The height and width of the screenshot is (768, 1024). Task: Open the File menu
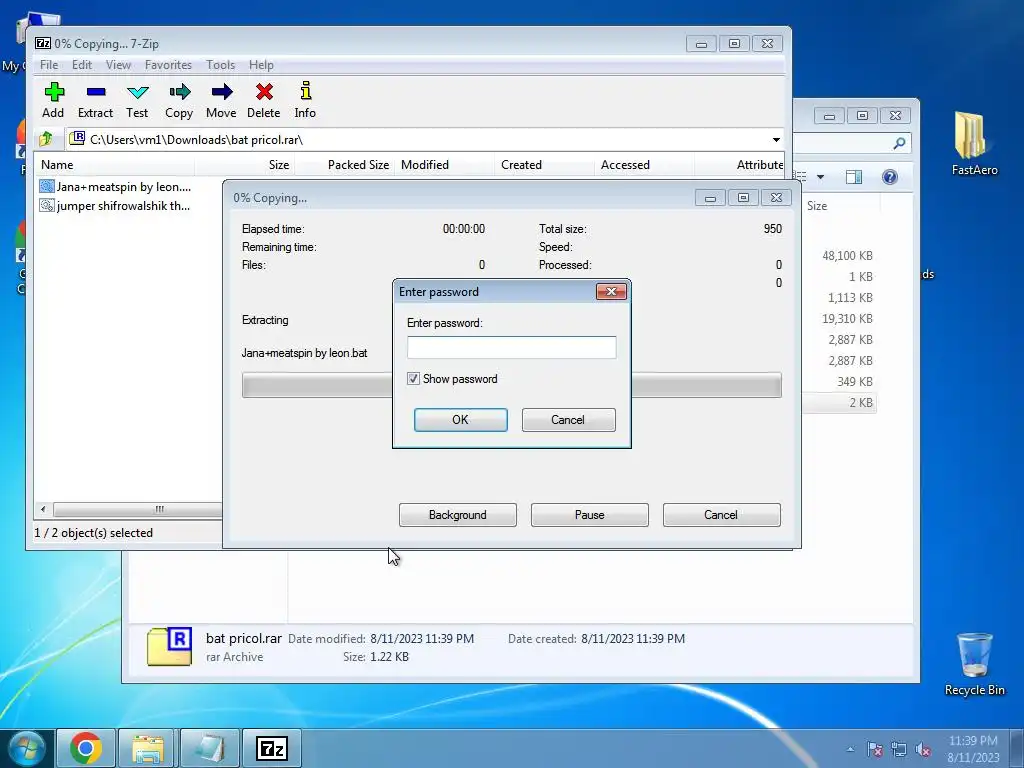tap(49, 65)
